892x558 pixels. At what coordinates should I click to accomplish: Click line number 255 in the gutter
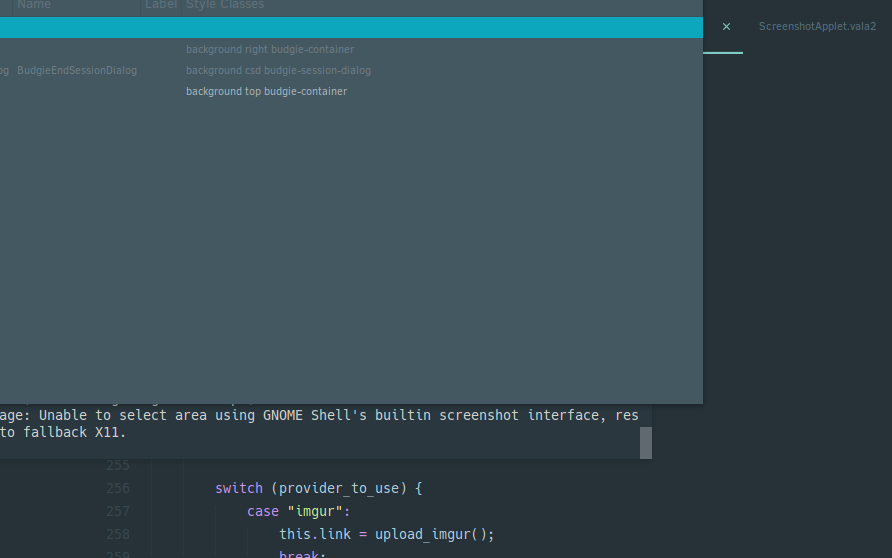coord(118,465)
